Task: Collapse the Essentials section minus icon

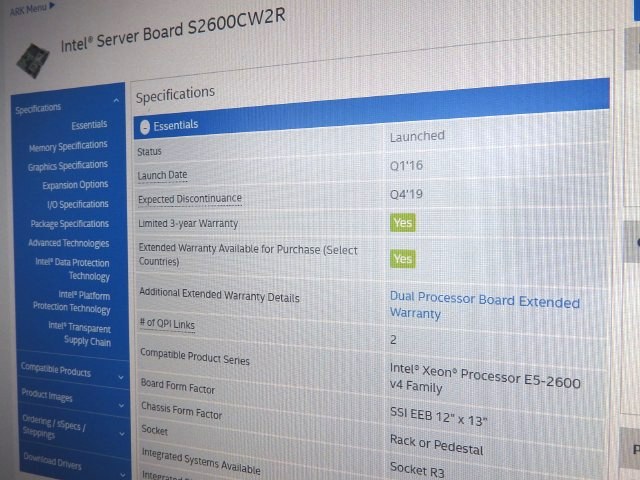Action: point(145,127)
